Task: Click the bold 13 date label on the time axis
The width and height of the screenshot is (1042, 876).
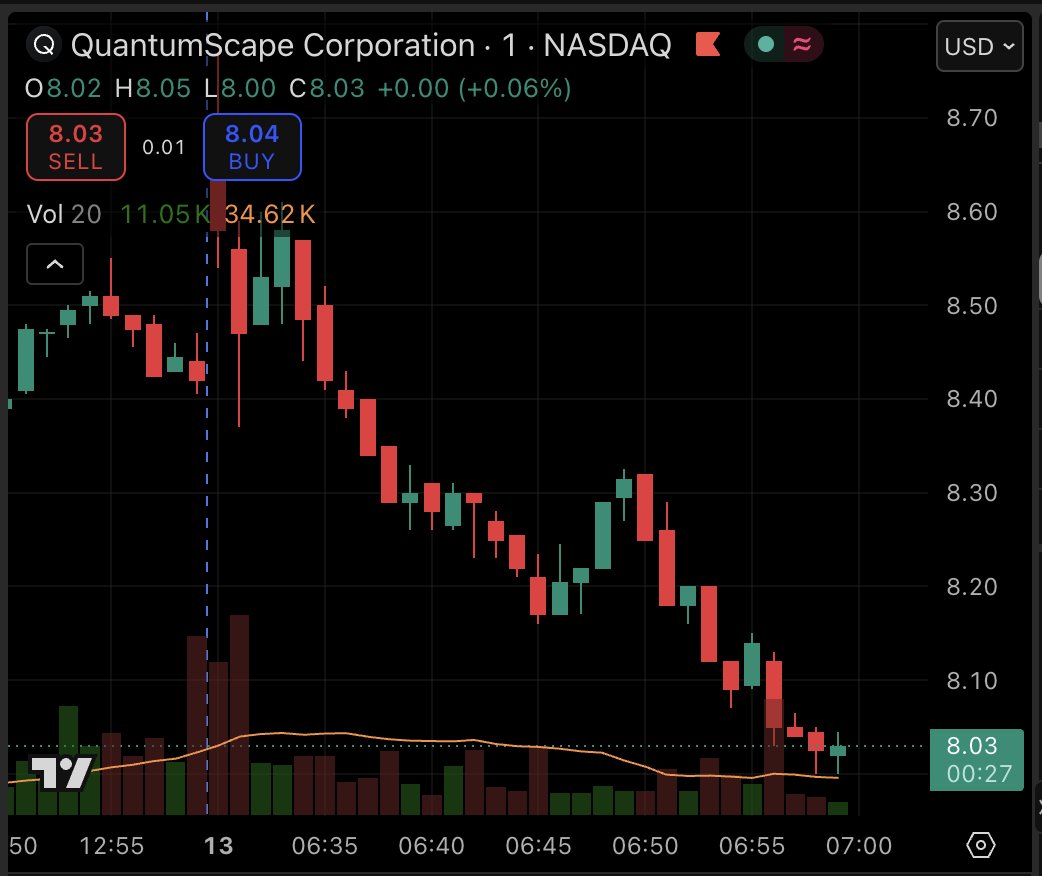Action: tap(218, 846)
